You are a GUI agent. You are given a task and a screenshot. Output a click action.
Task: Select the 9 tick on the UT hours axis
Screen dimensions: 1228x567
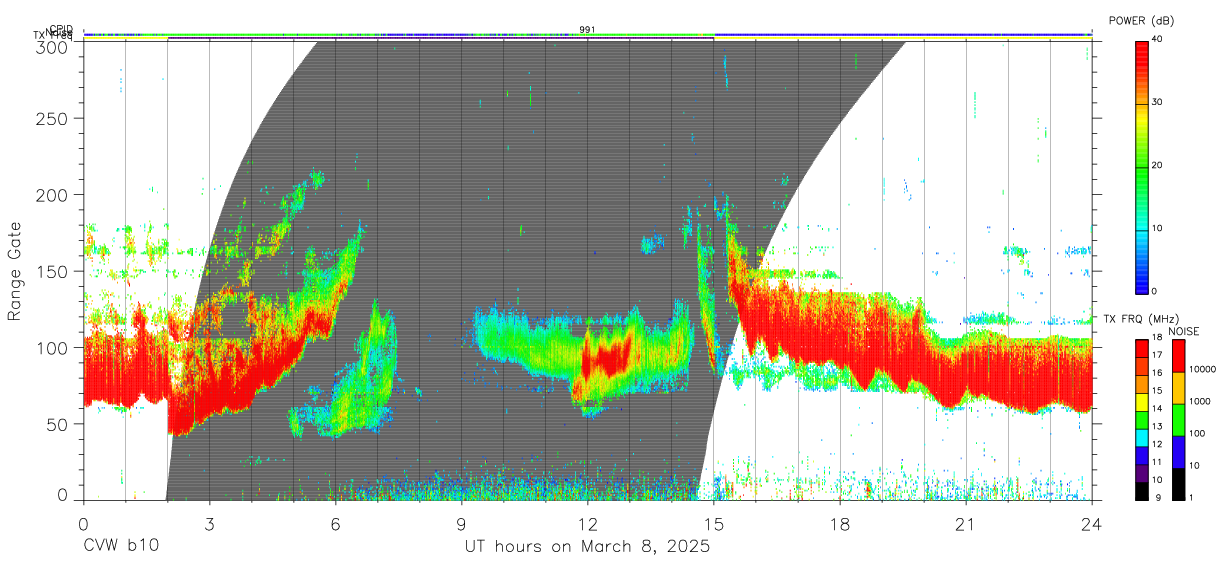[x=461, y=523]
